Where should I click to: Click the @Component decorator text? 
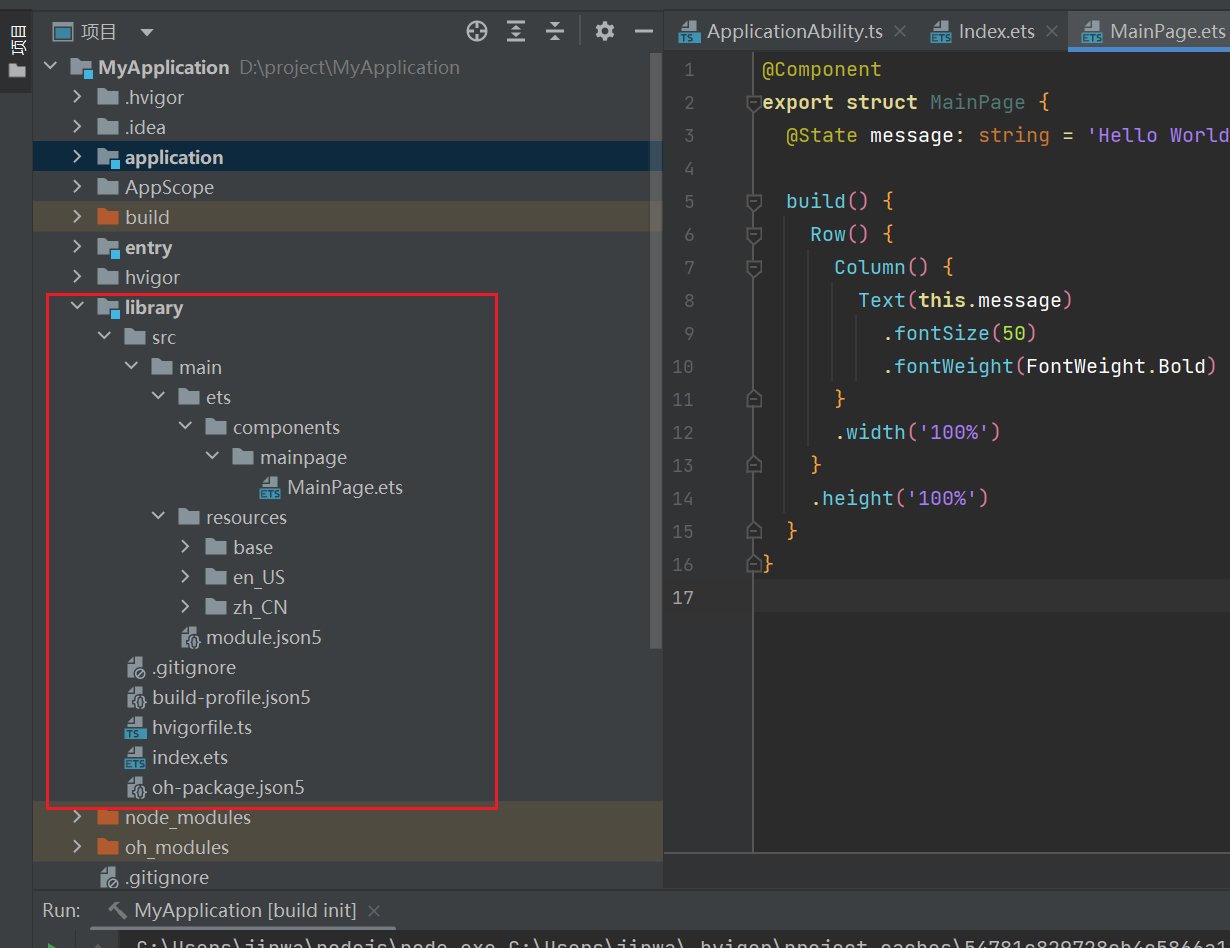click(x=822, y=69)
